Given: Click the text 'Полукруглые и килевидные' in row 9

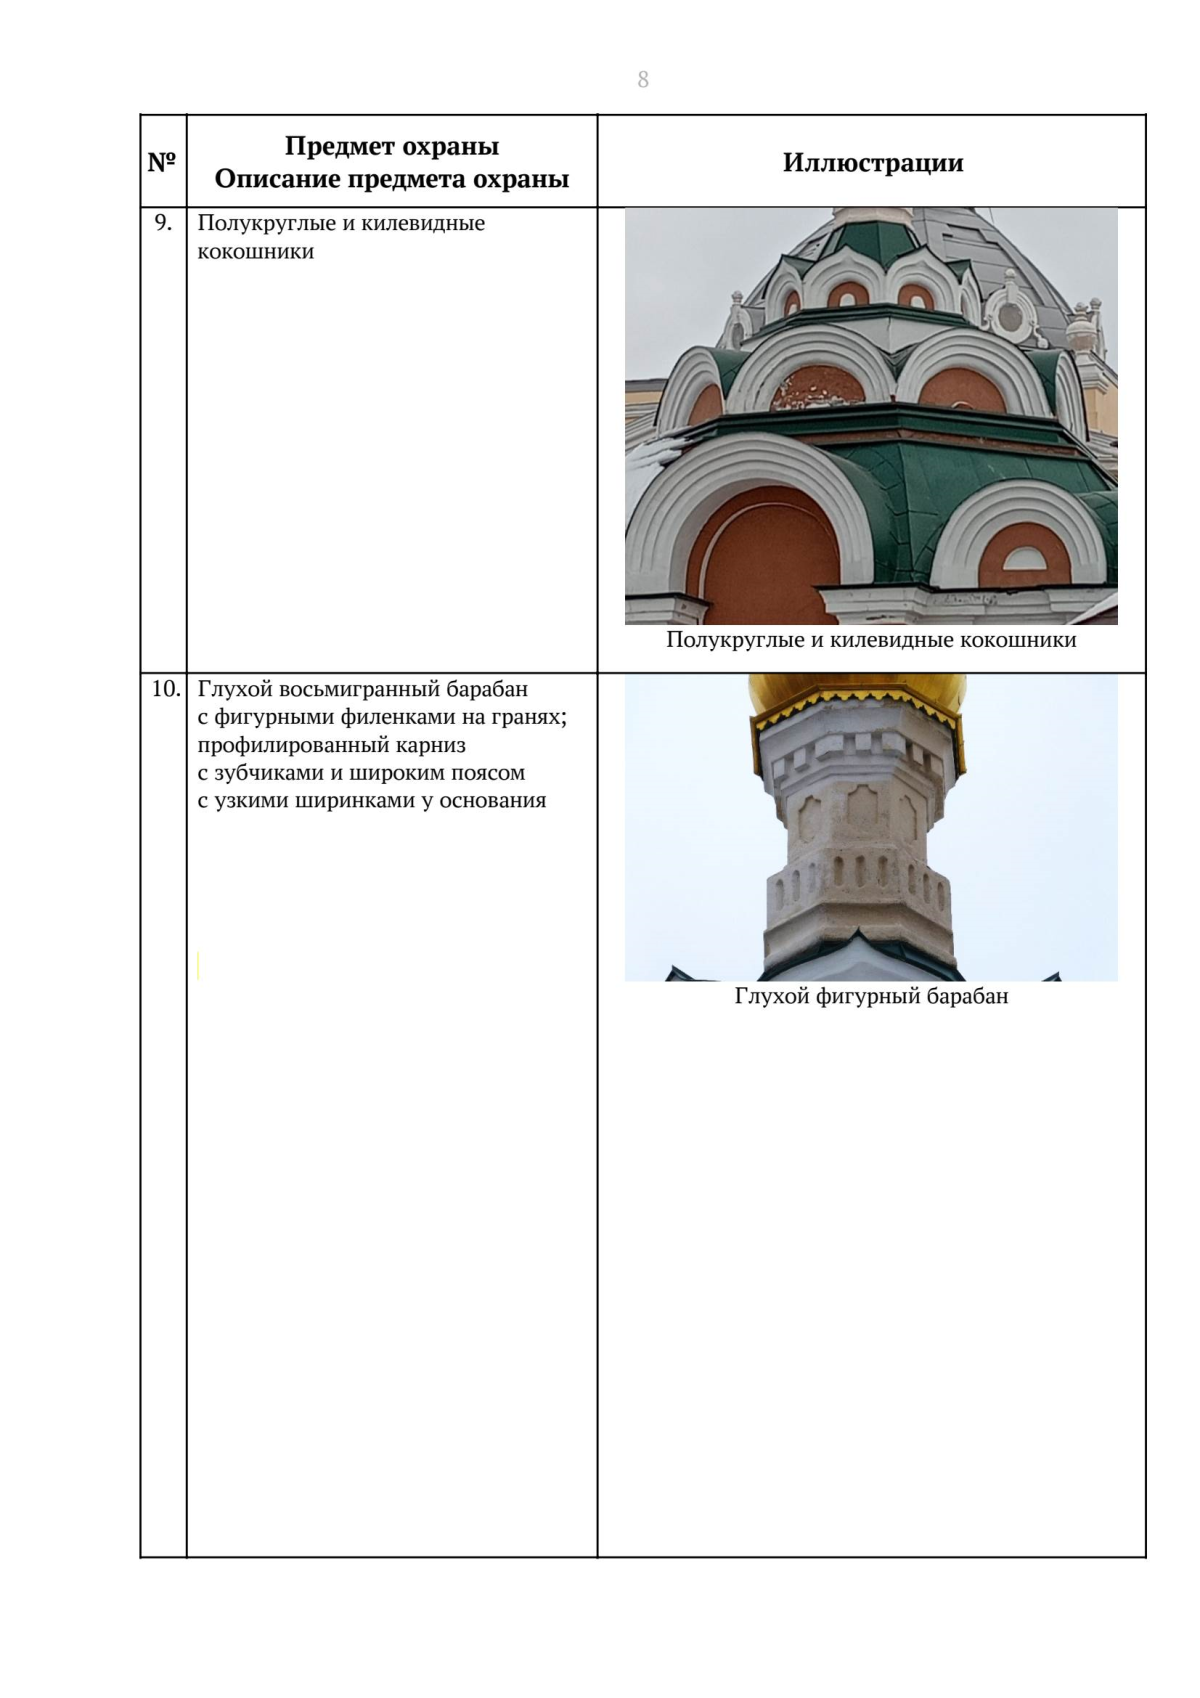Looking at the screenshot, I should click(341, 223).
